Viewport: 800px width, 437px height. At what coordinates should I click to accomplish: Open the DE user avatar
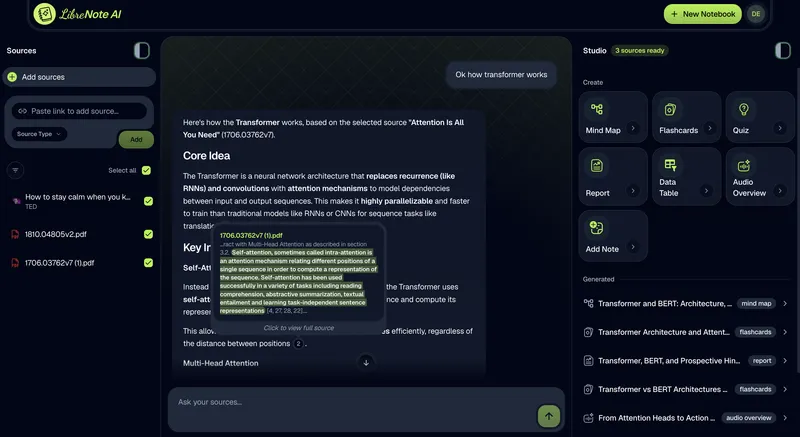pos(756,14)
